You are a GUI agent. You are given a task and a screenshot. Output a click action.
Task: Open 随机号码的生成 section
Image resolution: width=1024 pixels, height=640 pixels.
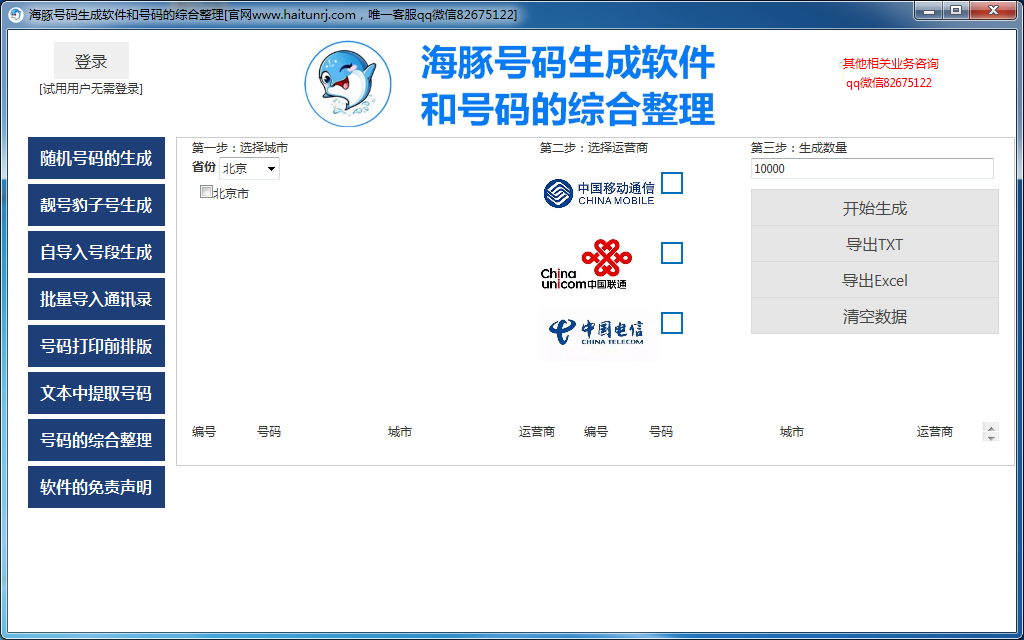(96, 158)
